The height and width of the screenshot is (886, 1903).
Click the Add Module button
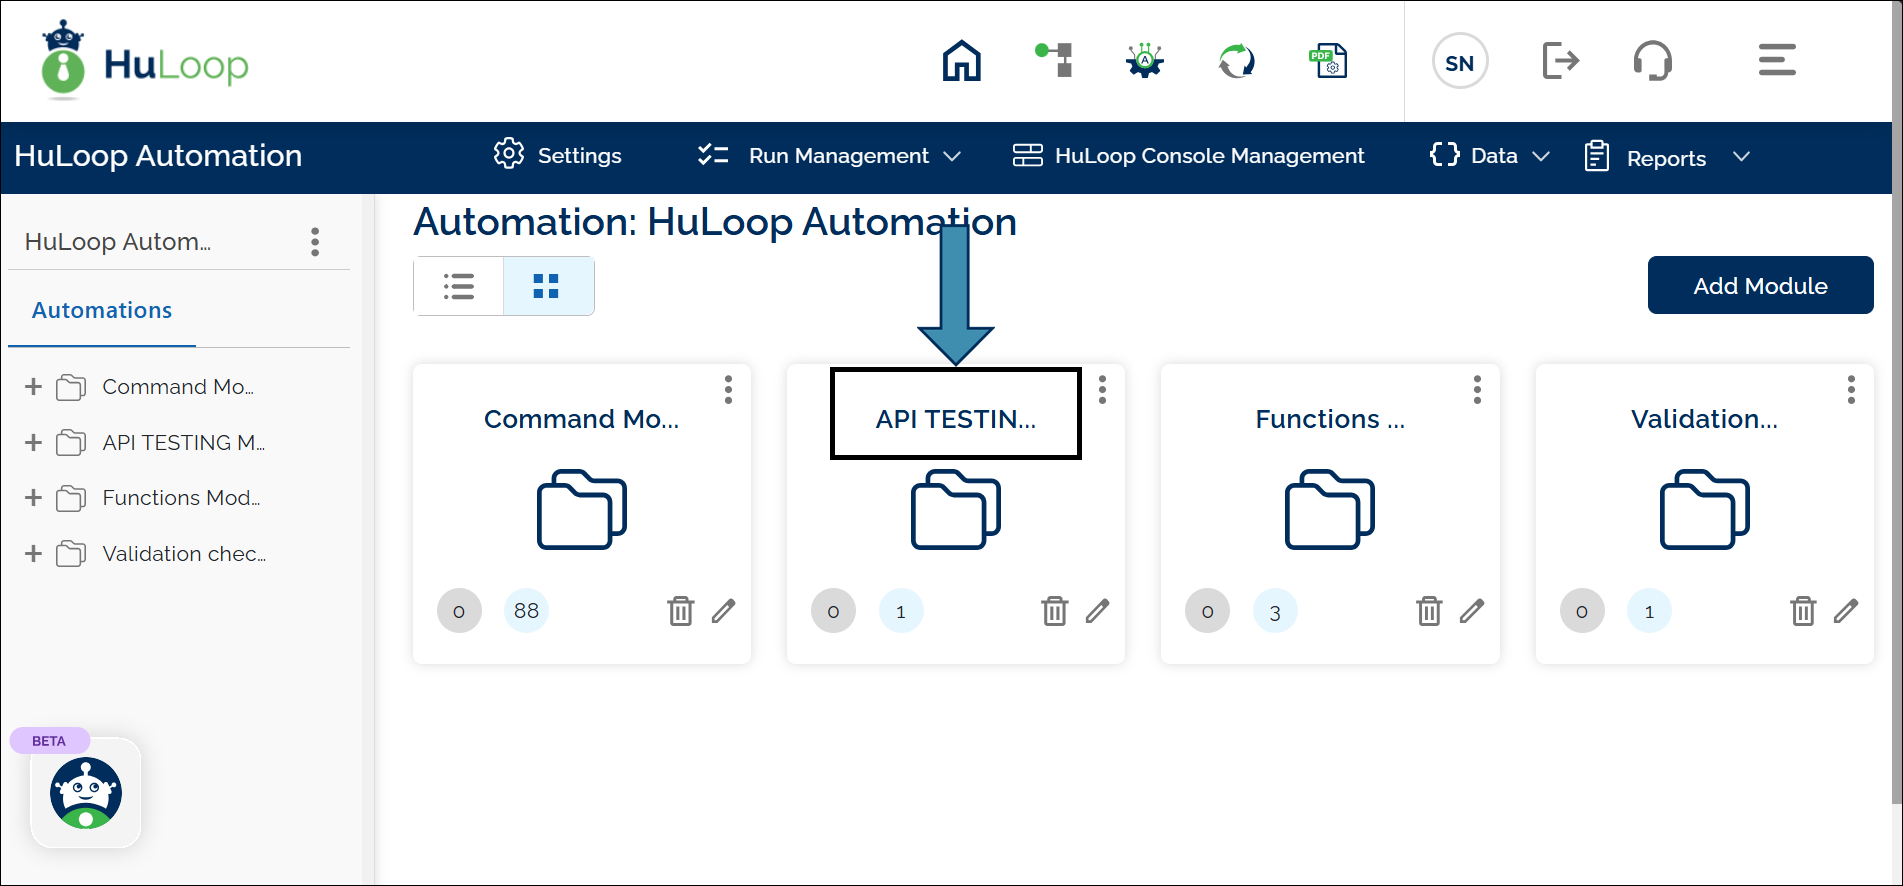(x=1760, y=286)
